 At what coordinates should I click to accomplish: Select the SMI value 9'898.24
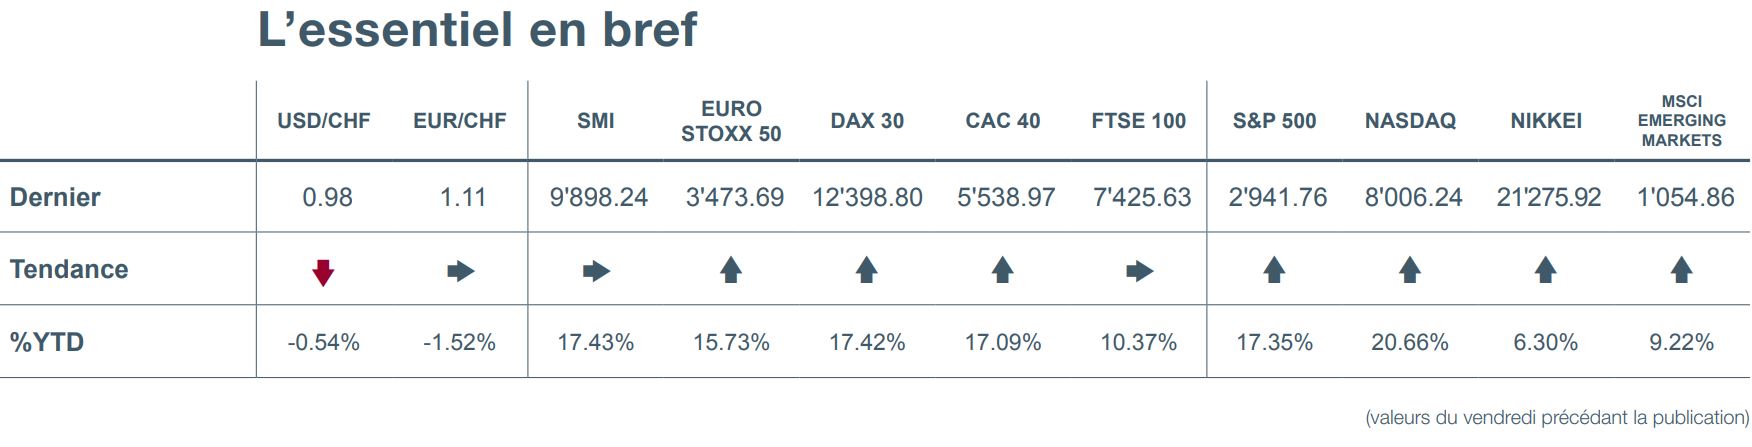coord(599,197)
